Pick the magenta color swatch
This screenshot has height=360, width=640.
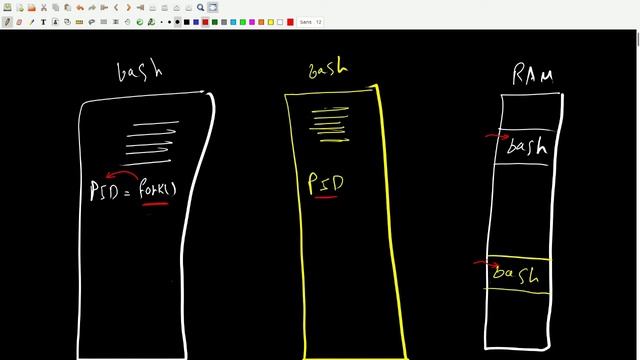tap(252, 22)
